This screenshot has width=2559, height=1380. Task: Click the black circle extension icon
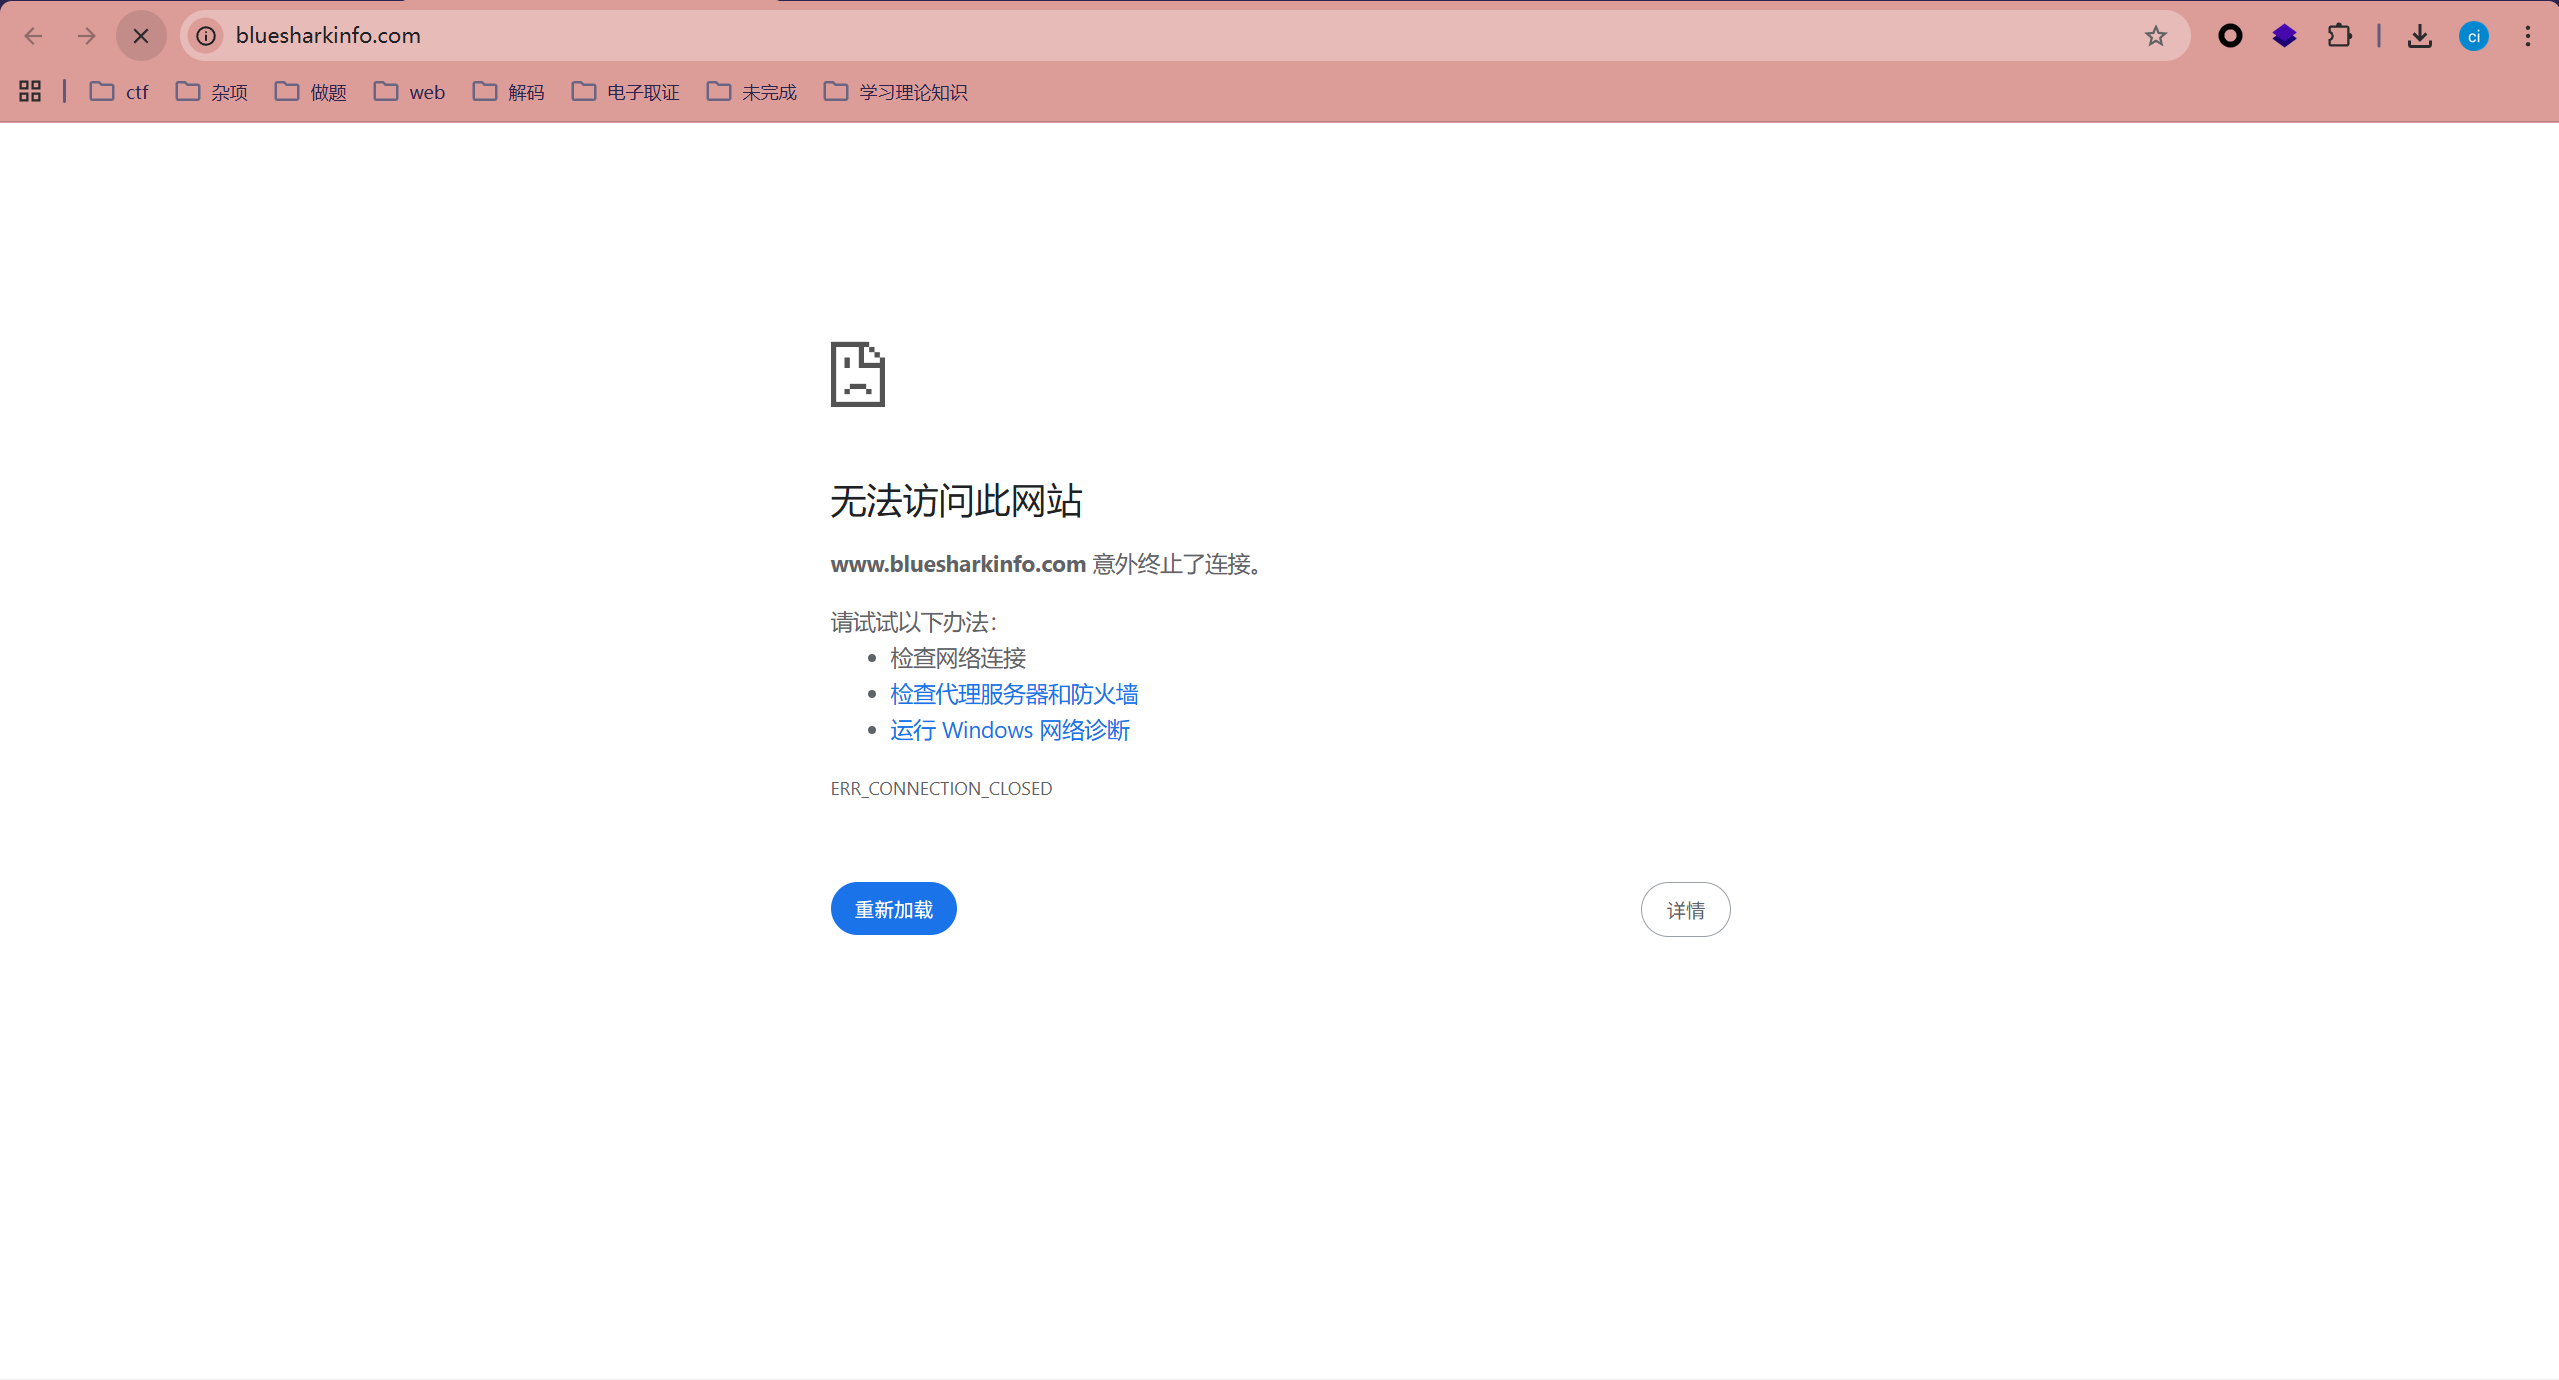pyautogui.click(x=2229, y=36)
